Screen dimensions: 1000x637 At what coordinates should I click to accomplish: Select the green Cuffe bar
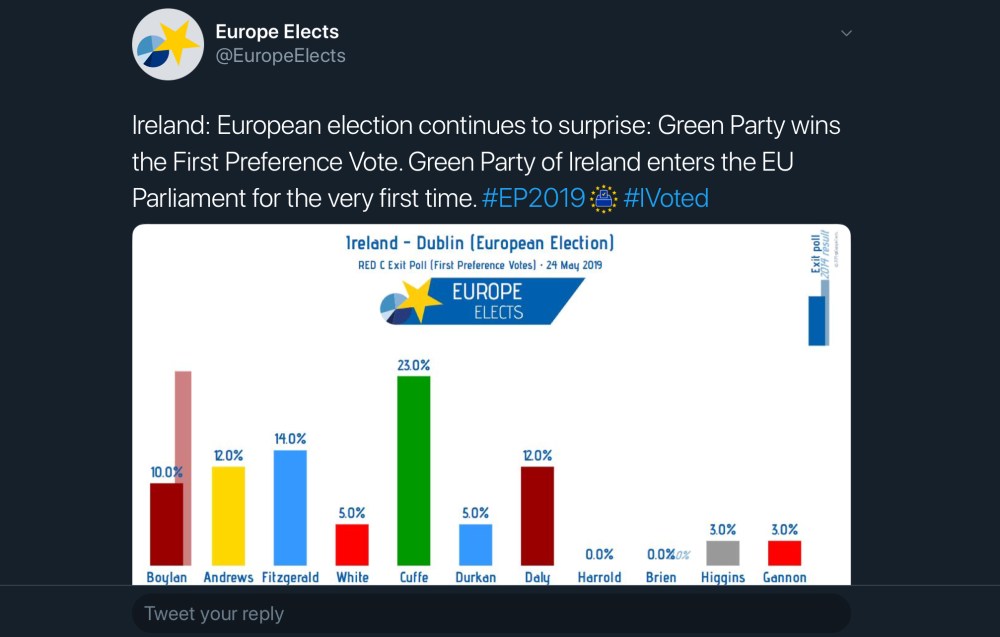[414, 470]
